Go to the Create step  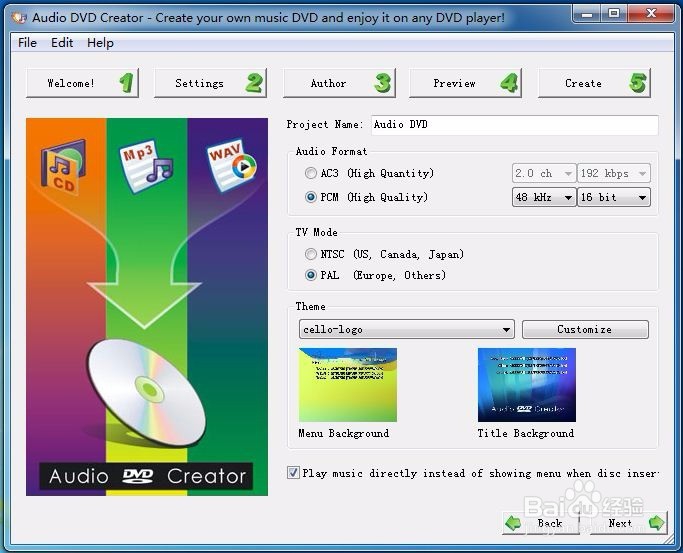[594, 83]
